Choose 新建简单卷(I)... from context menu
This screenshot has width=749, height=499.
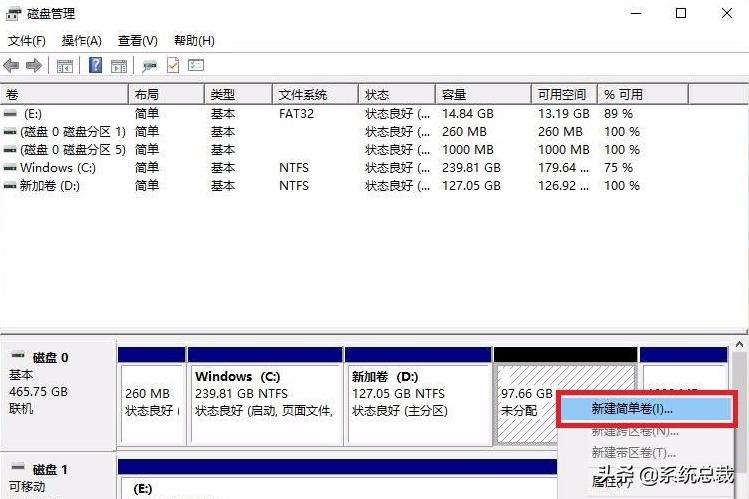pos(646,409)
